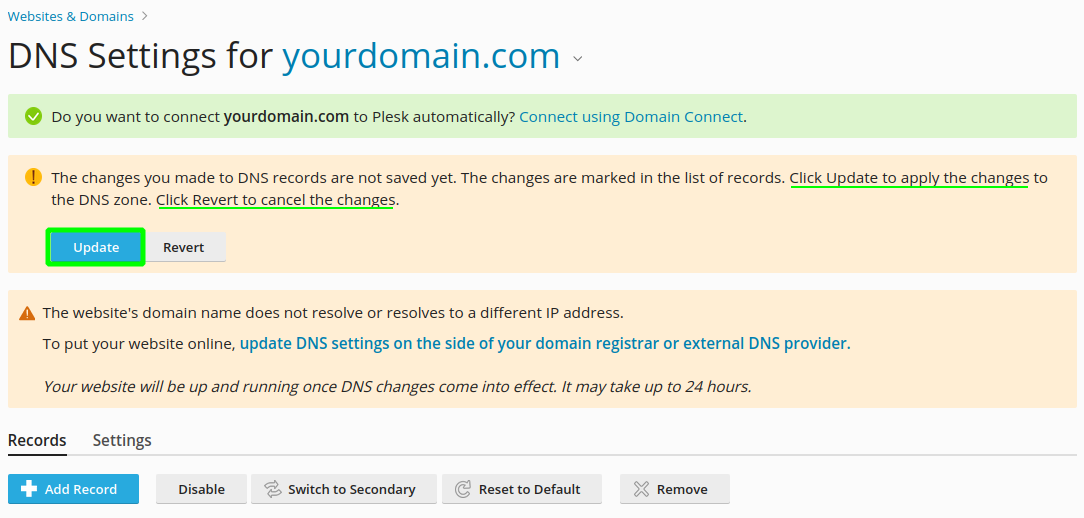Open the Websites & Domains breadcrumb link

click(x=70, y=16)
